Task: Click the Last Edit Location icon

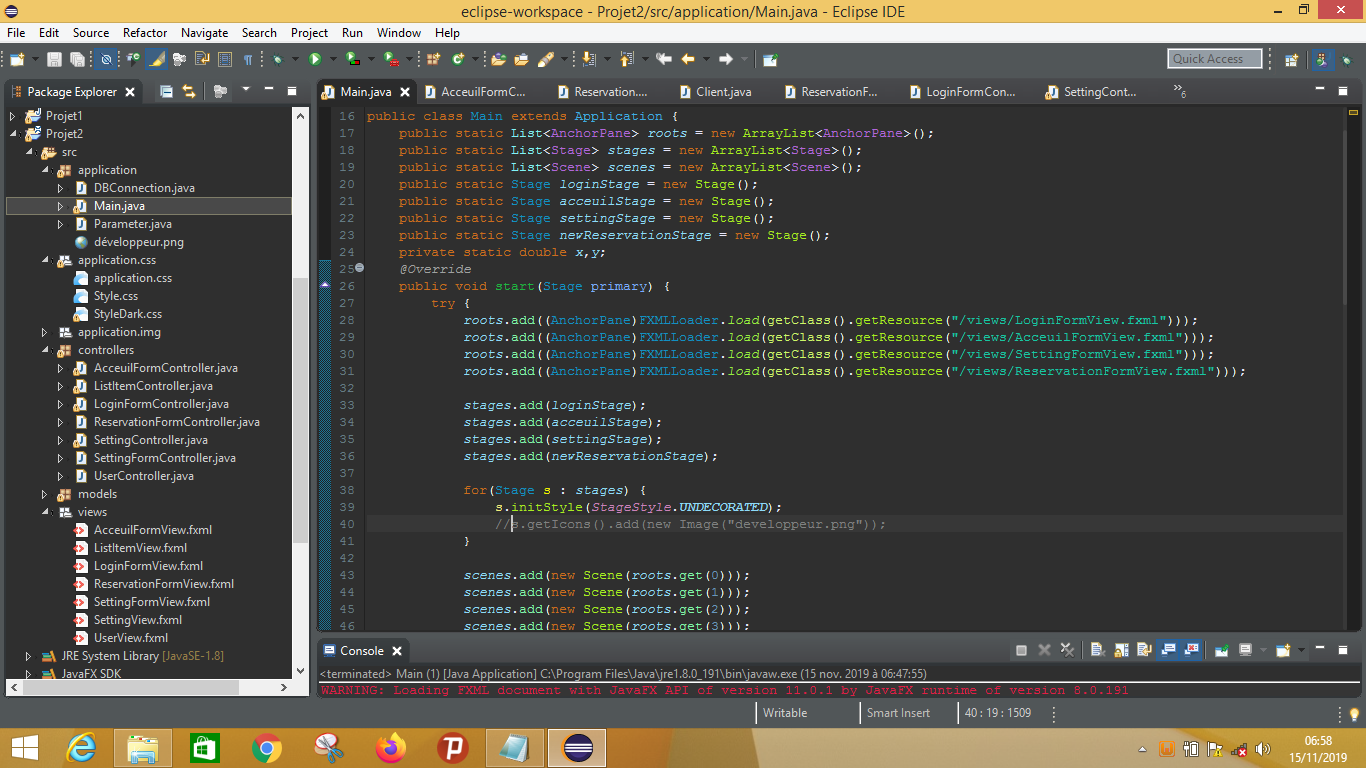Action: click(x=663, y=59)
